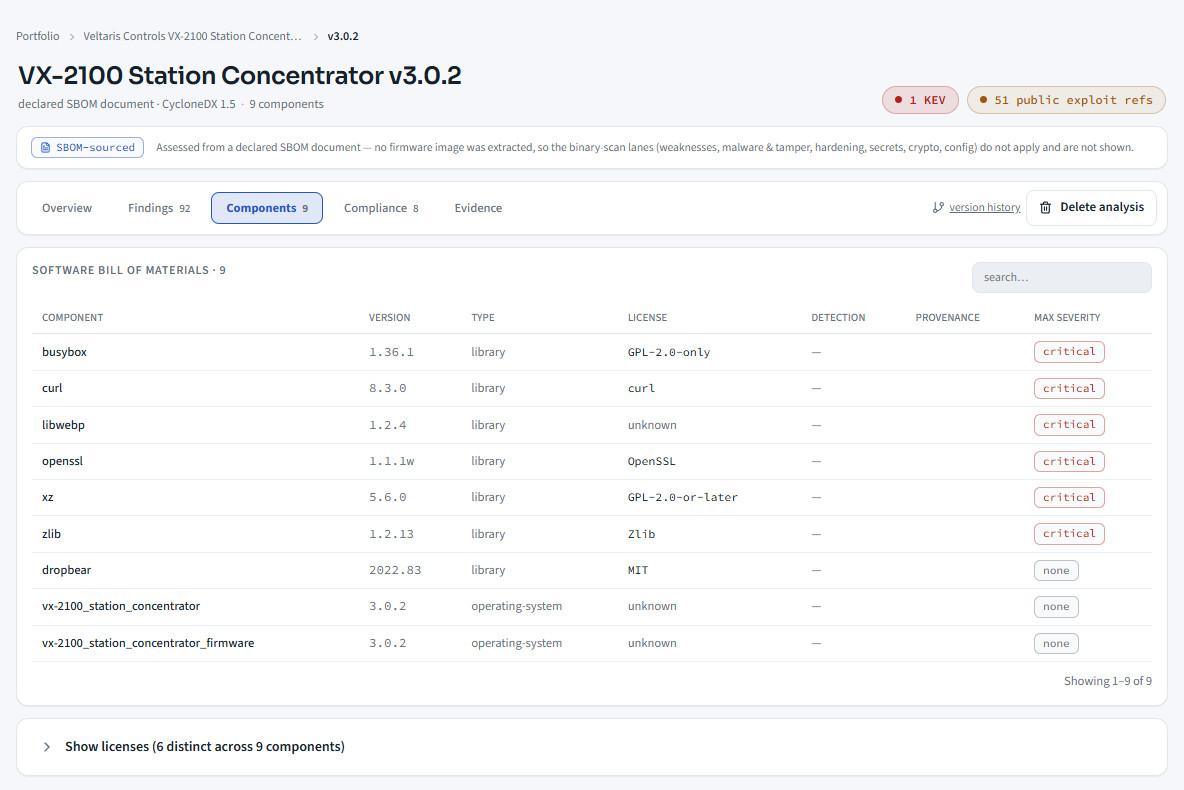Click the Portfolio breadcrumb link
The width and height of the screenshot is (1184, 790).
(x=38, y=36)
